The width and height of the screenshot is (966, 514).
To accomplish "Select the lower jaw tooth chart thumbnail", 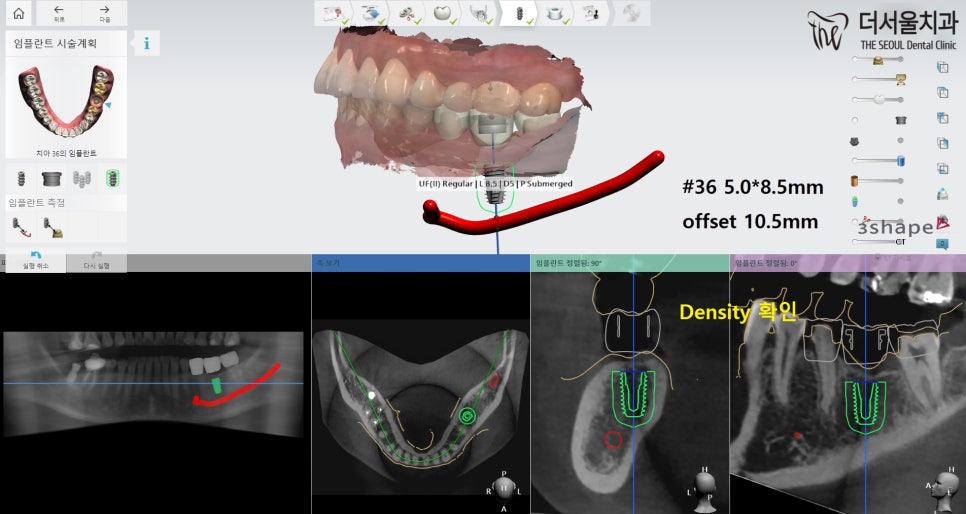I will (x=66, y=102).
